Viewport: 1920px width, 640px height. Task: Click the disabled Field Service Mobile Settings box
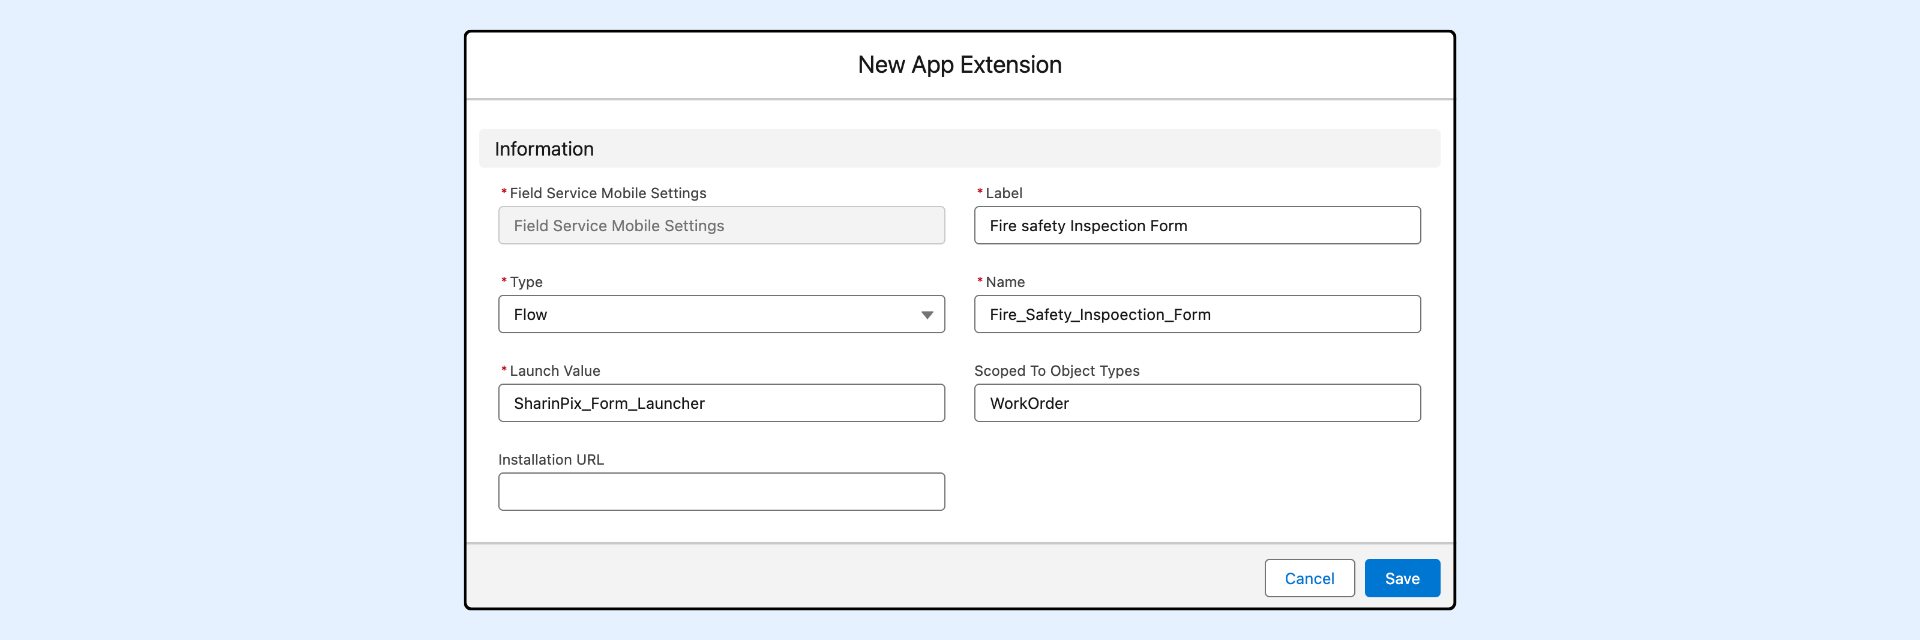(720, 226)
